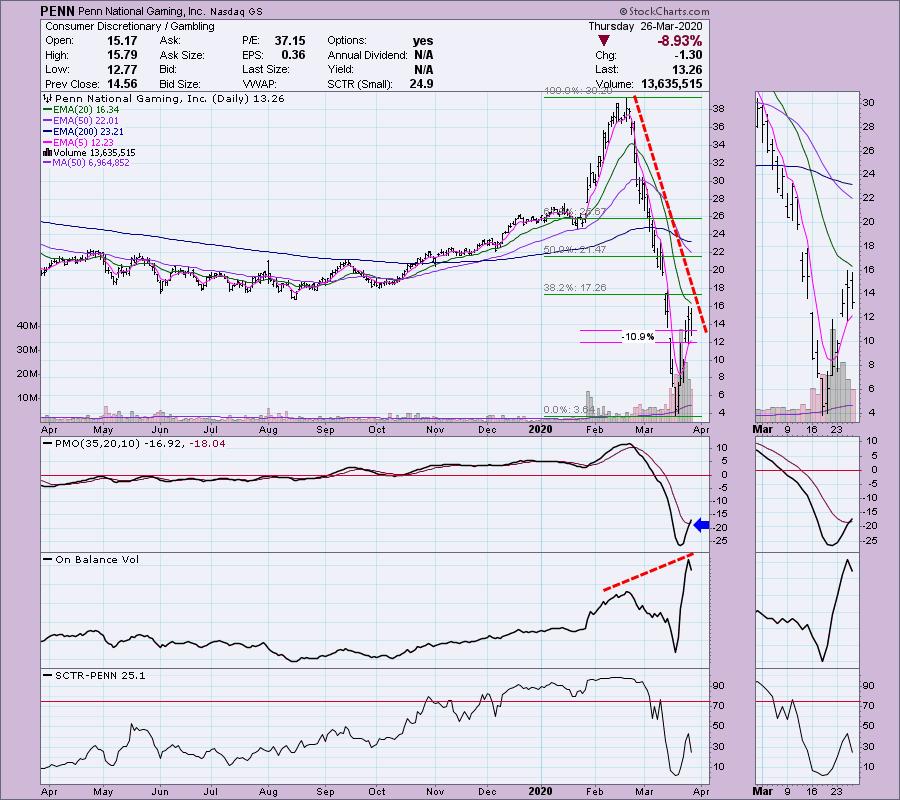This screenshot has height=800, width=900.
Task: Click the P/E value 37.15
Action: coord(290,41)
